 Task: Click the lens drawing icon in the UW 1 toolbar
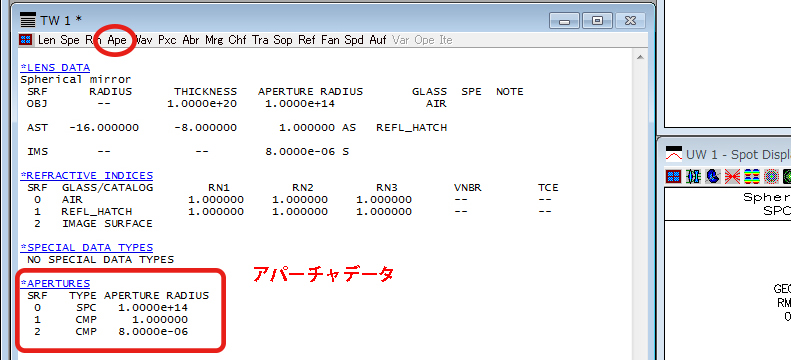(x=694, y=176)
